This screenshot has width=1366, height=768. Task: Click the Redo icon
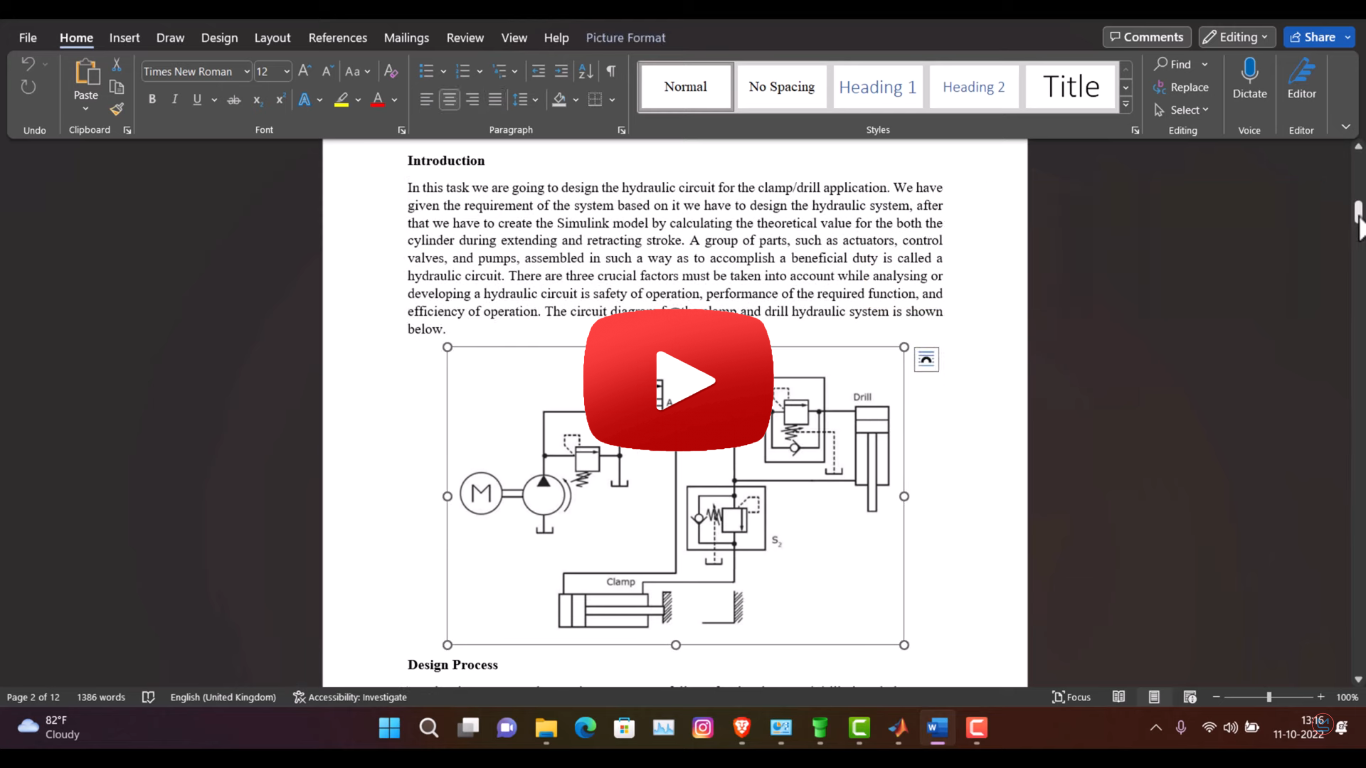click(x=28, y=87)
